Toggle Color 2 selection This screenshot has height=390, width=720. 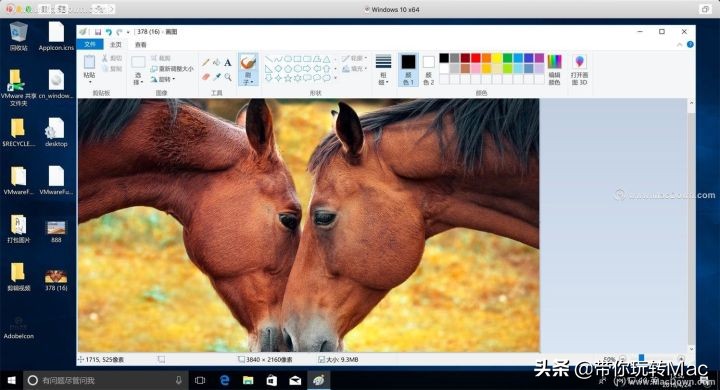(428, 70)
